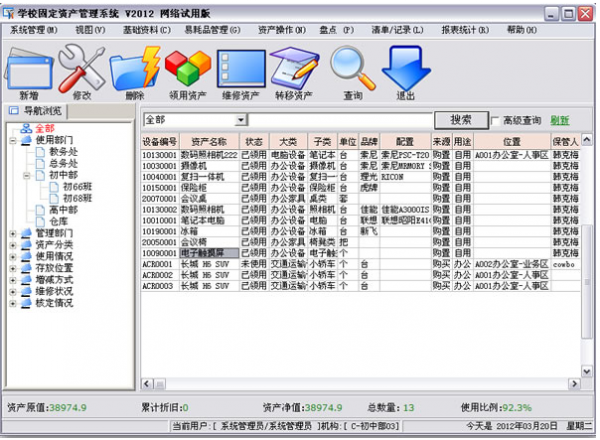Viewport: 600px width, 440px height.
Task: Click the horizontal scroll-right arrow
Action: 574,383
